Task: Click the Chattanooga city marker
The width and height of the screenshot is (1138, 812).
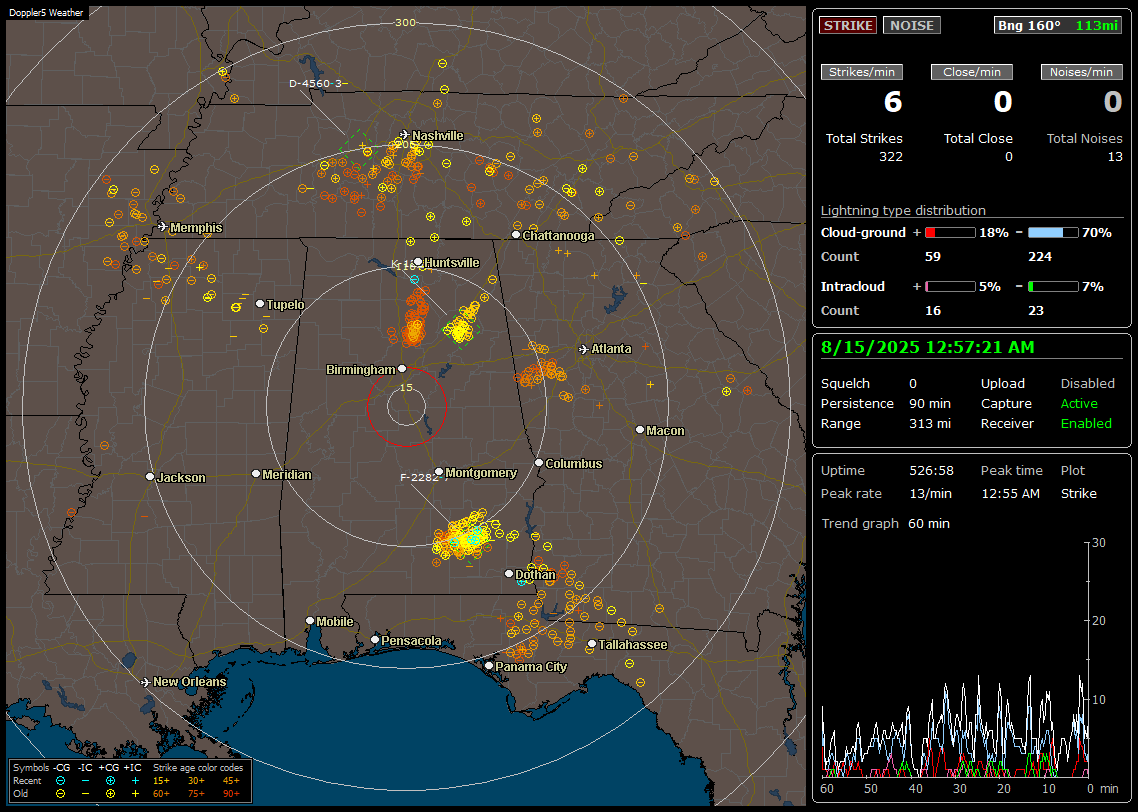Action: point(516,235)
